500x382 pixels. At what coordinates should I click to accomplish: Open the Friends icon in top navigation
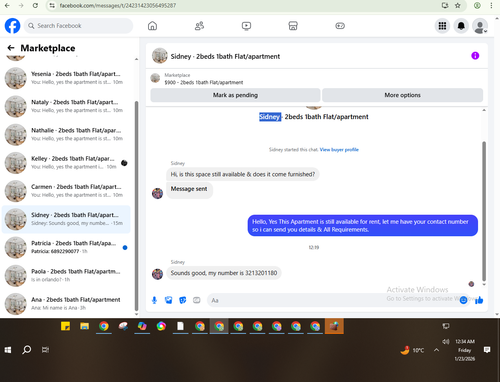pyautogui.click(x=199, y=26)
